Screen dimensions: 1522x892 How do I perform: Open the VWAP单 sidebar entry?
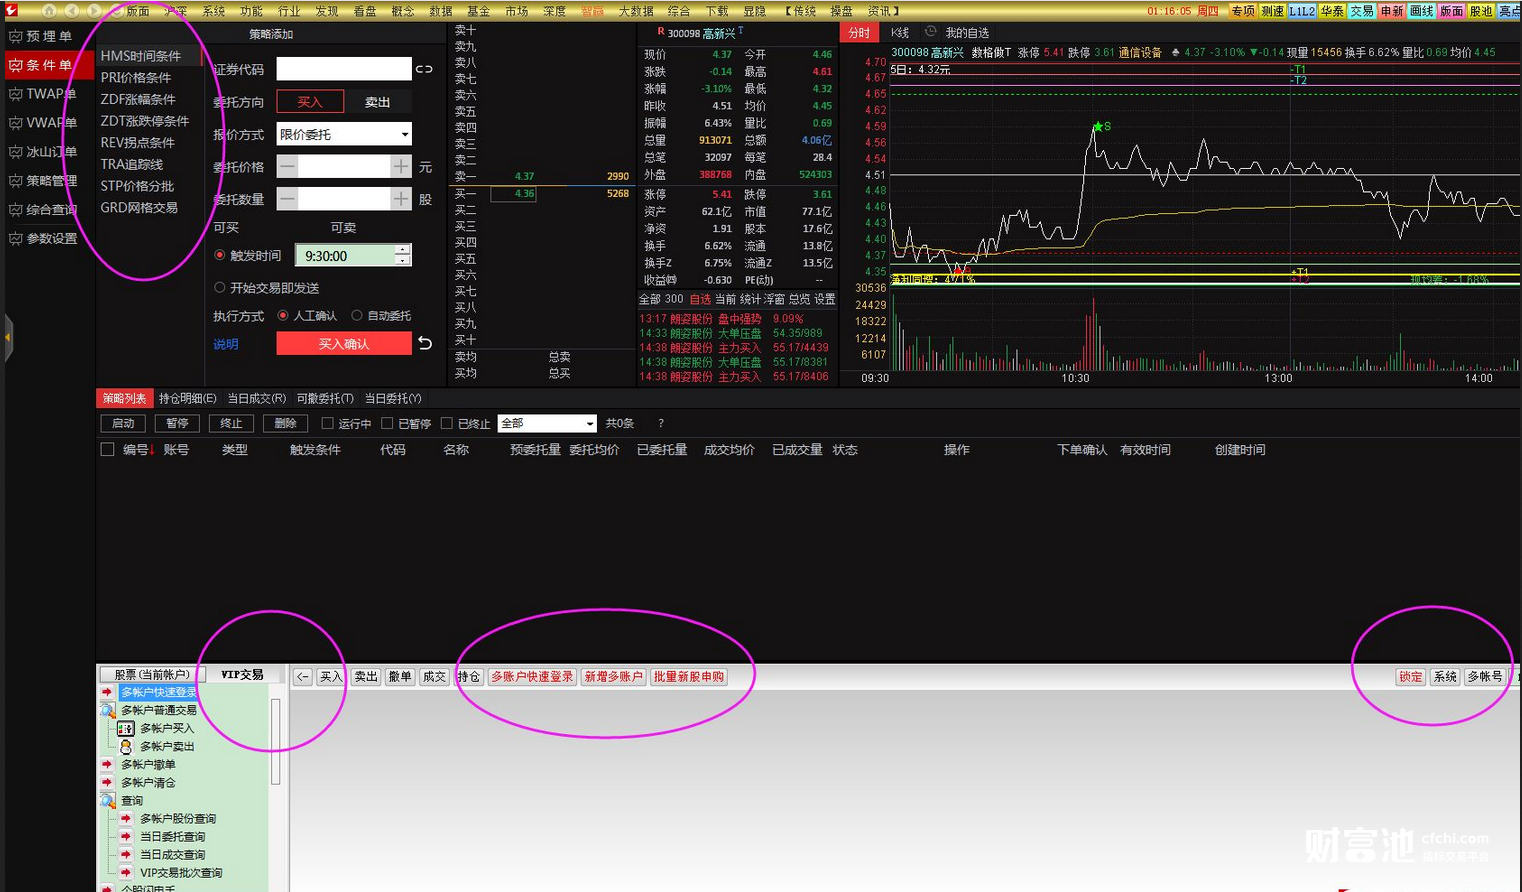tap(48, 123)
